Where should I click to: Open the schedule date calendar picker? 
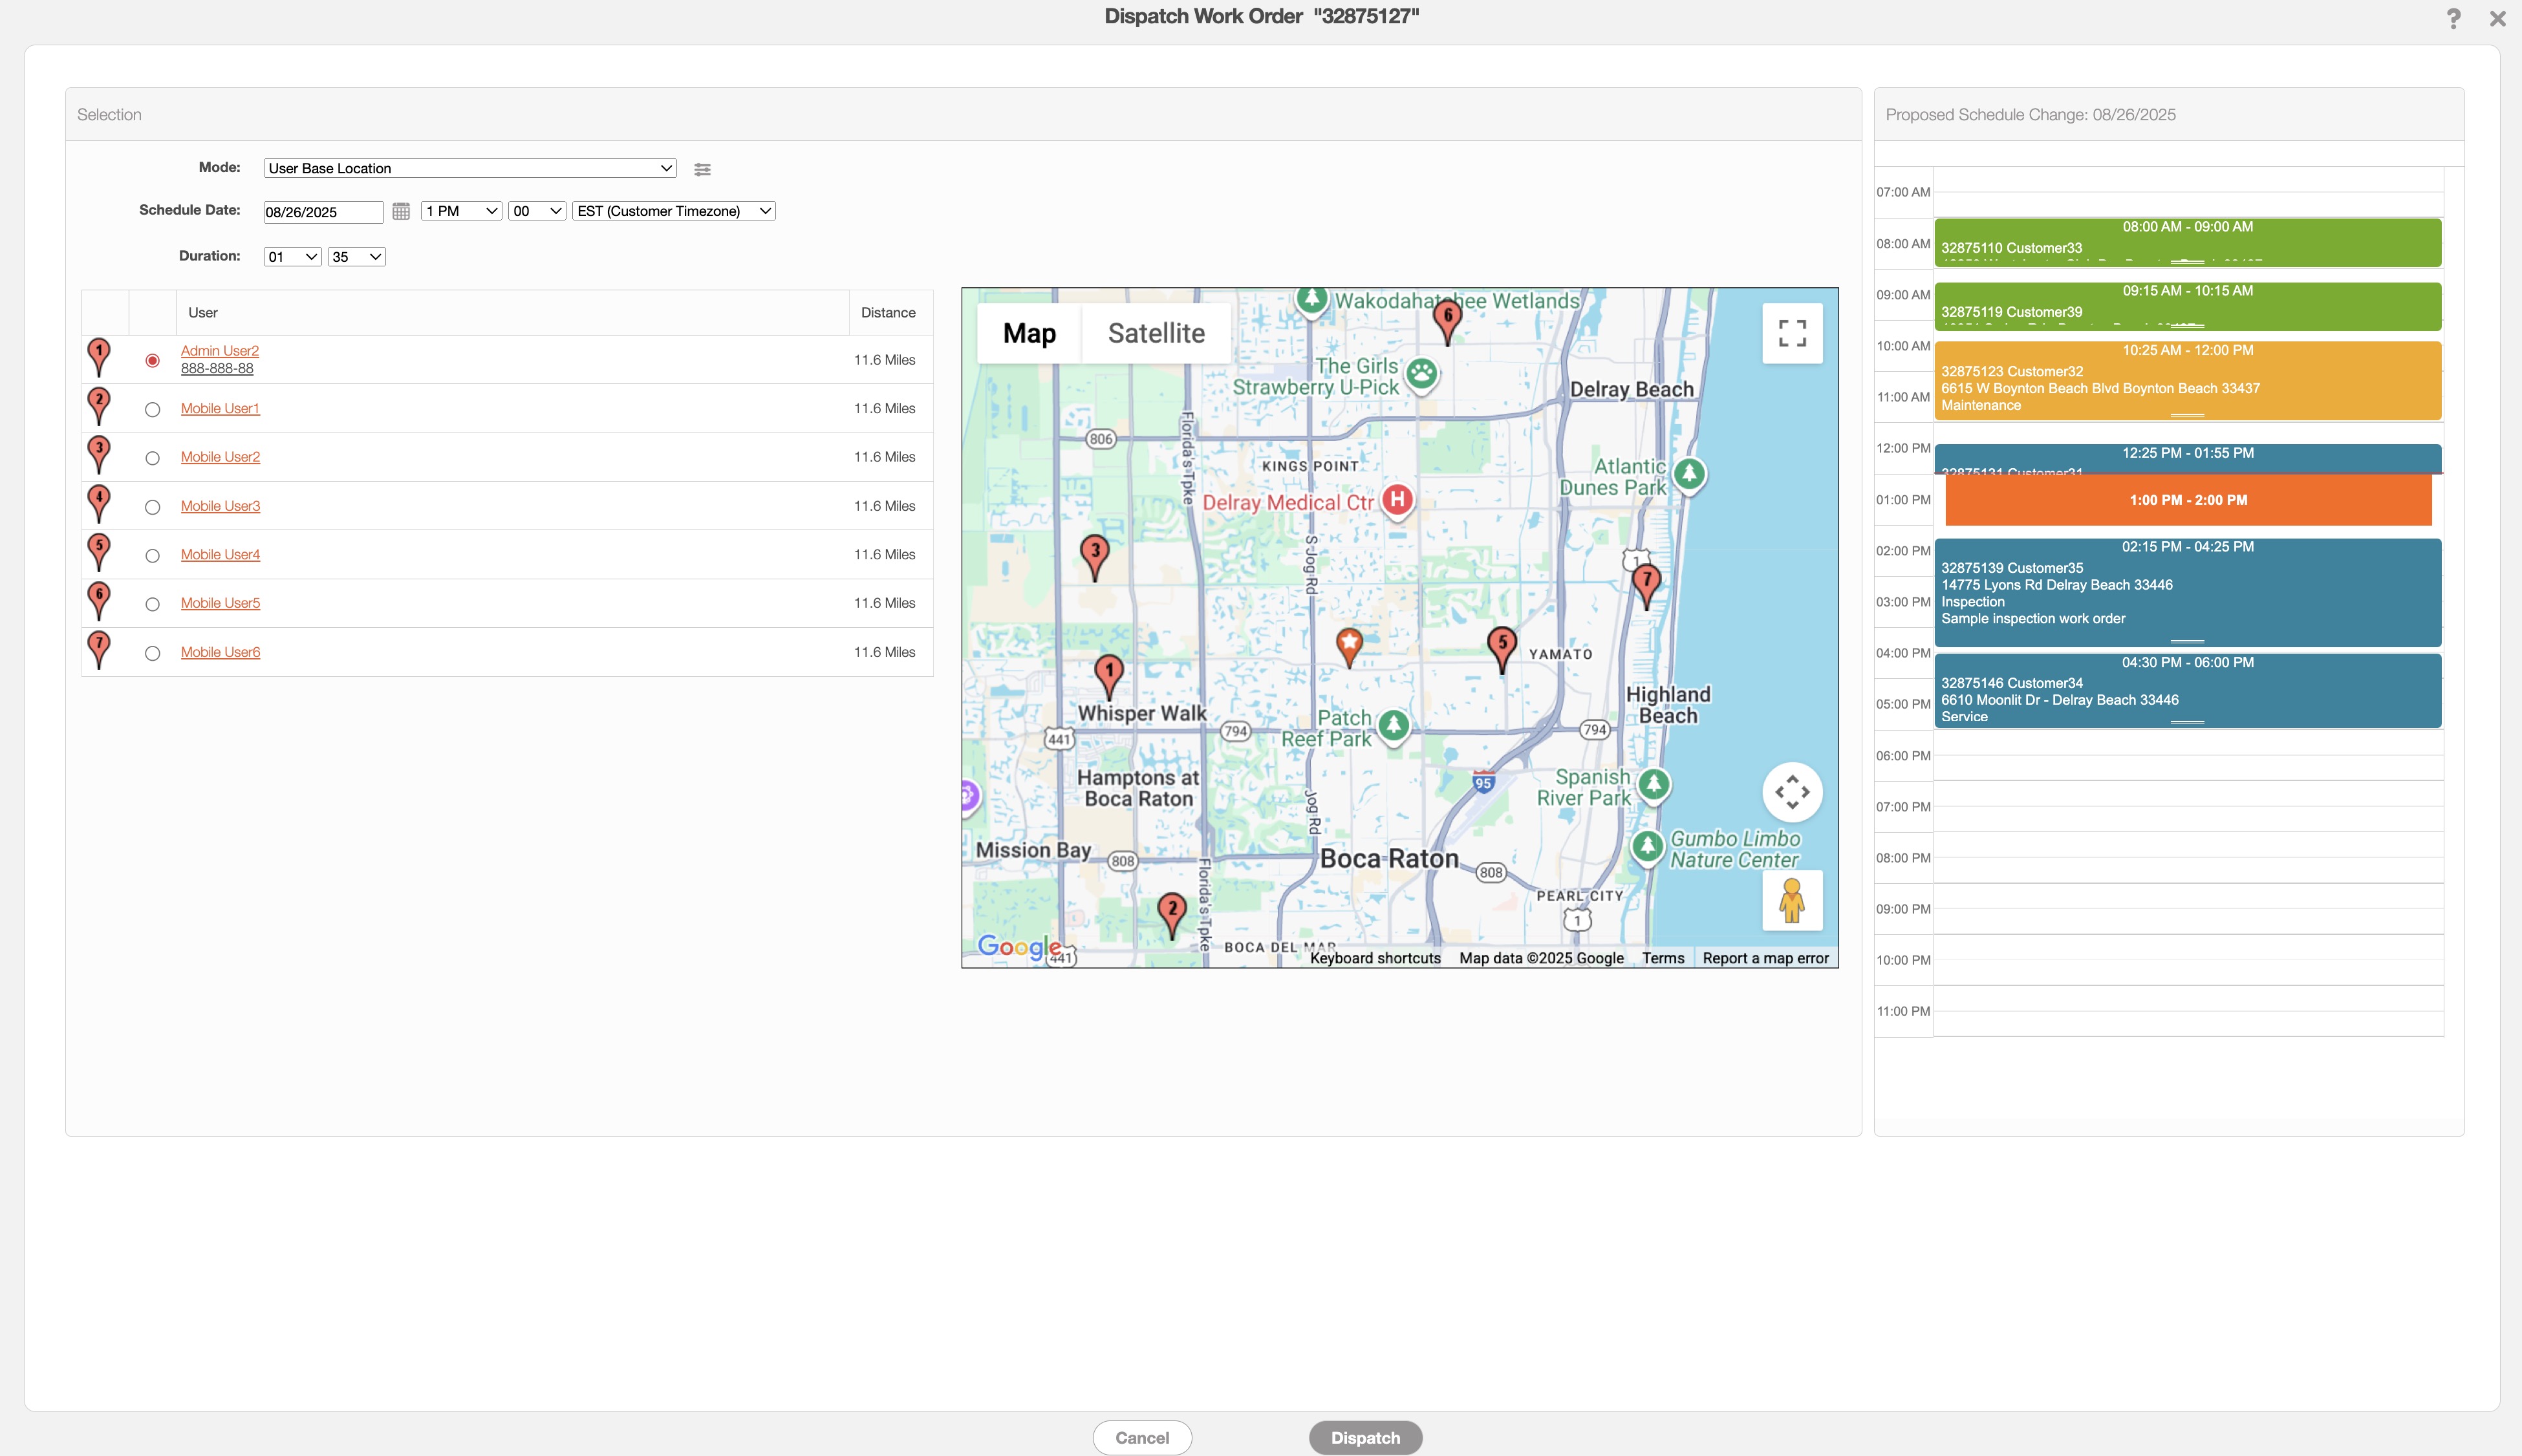(x=401, y=211)
